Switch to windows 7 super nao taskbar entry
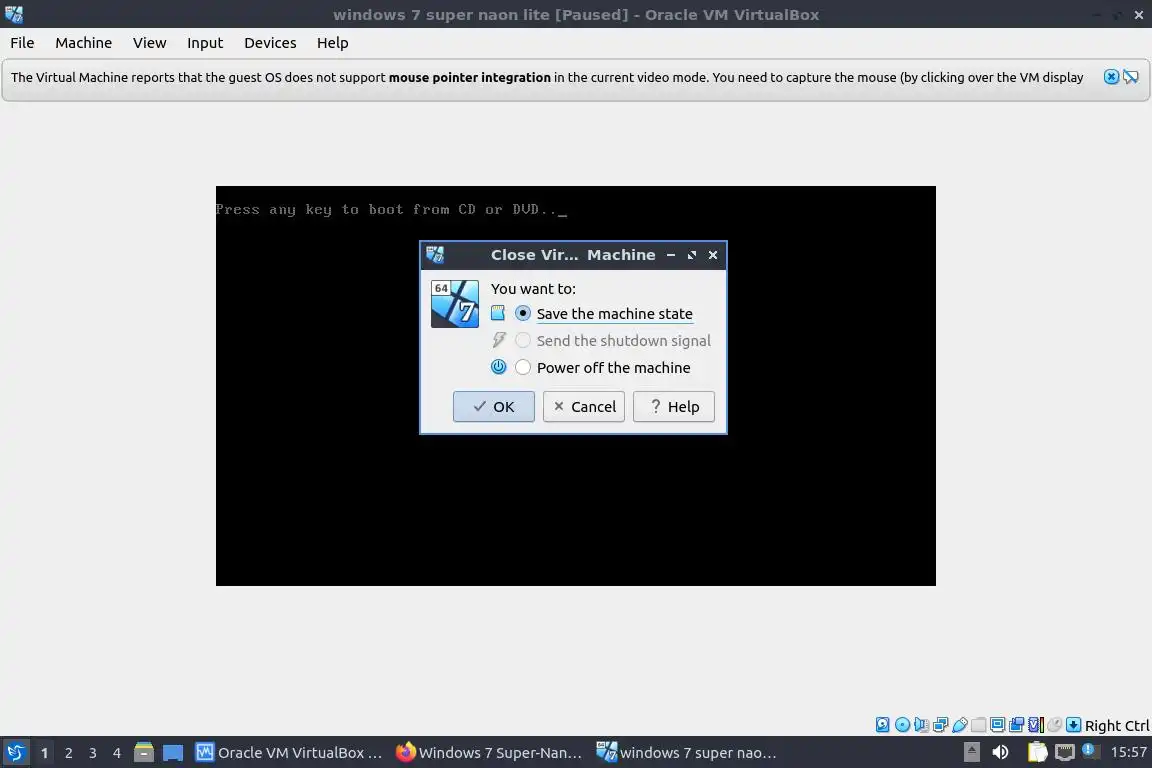The width and height of the screenshot is (1152, 768). (x=686, y=753)
